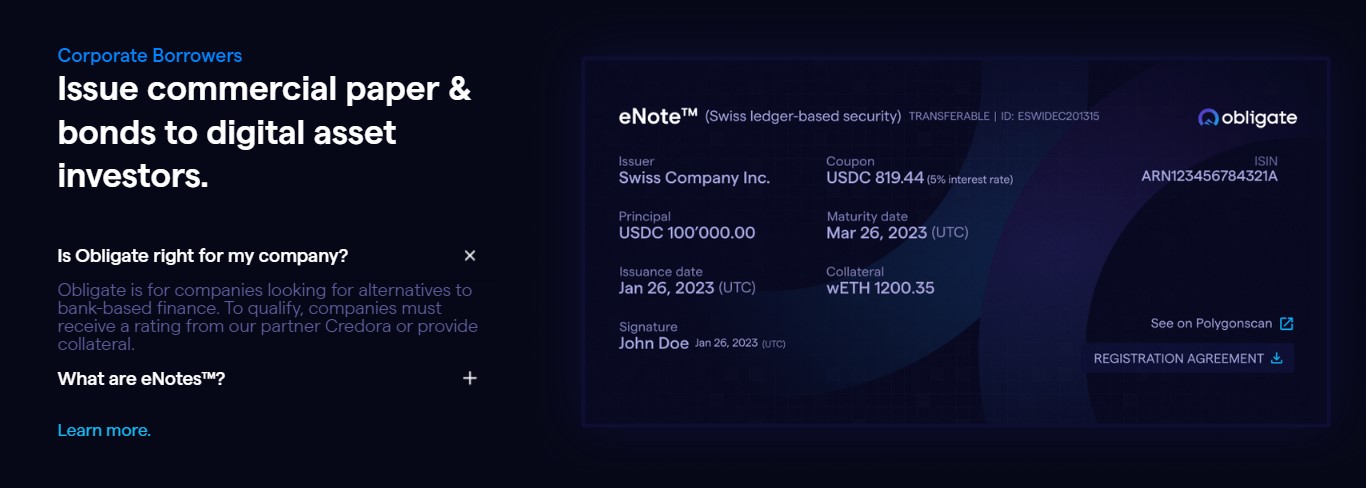Click the external-link icon beside Polygonscan
Image resolution: width=1366 pixels, height=488 pixels.
[1287, 323]
